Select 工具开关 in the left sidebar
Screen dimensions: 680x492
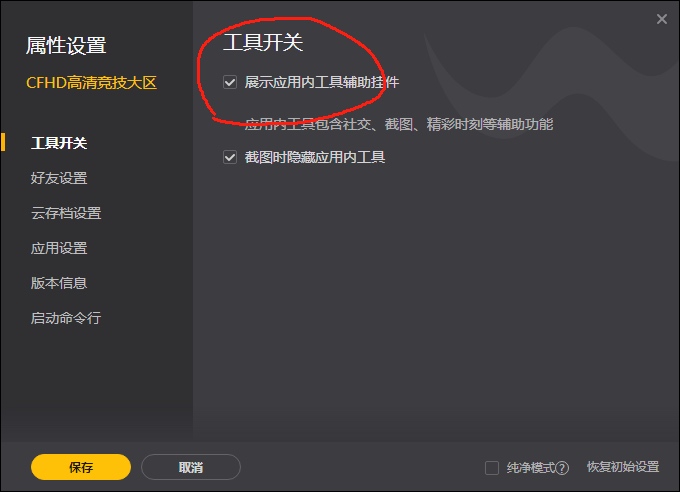pos(59,143)
